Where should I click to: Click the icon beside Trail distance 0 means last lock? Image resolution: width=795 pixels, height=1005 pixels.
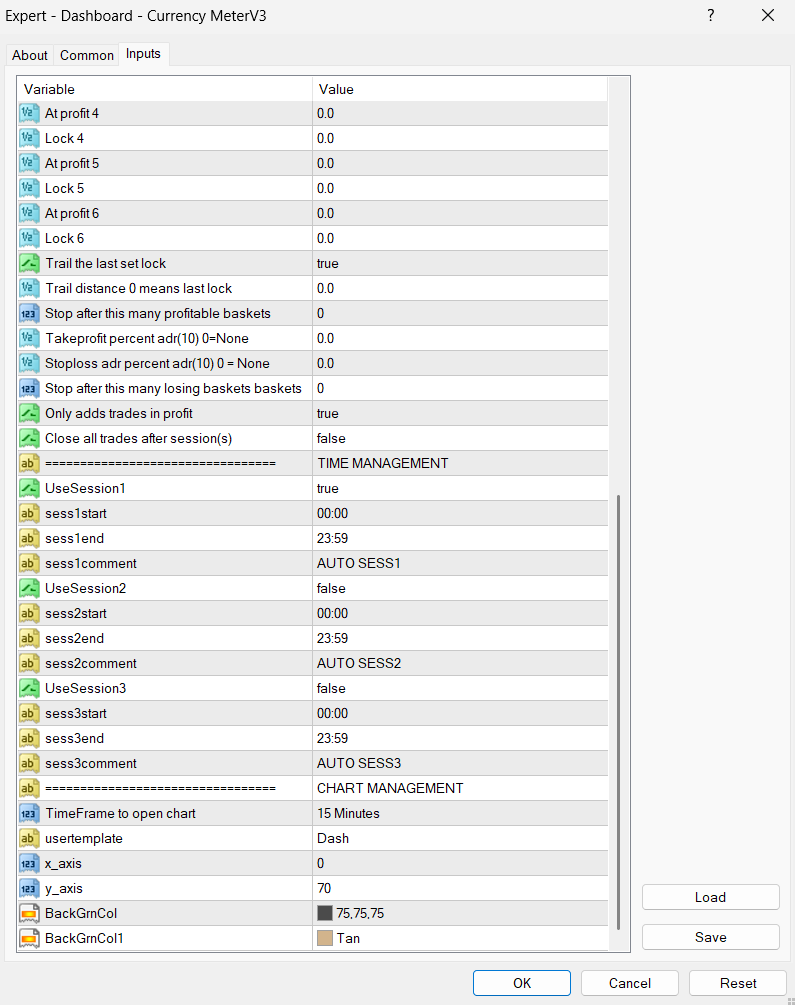coord(29,288)
